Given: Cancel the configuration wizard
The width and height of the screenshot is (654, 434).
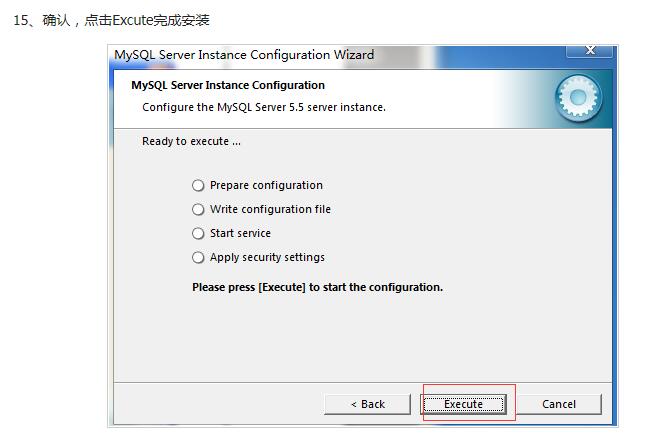Looking at the screenshot, I should tap(559, 404).
